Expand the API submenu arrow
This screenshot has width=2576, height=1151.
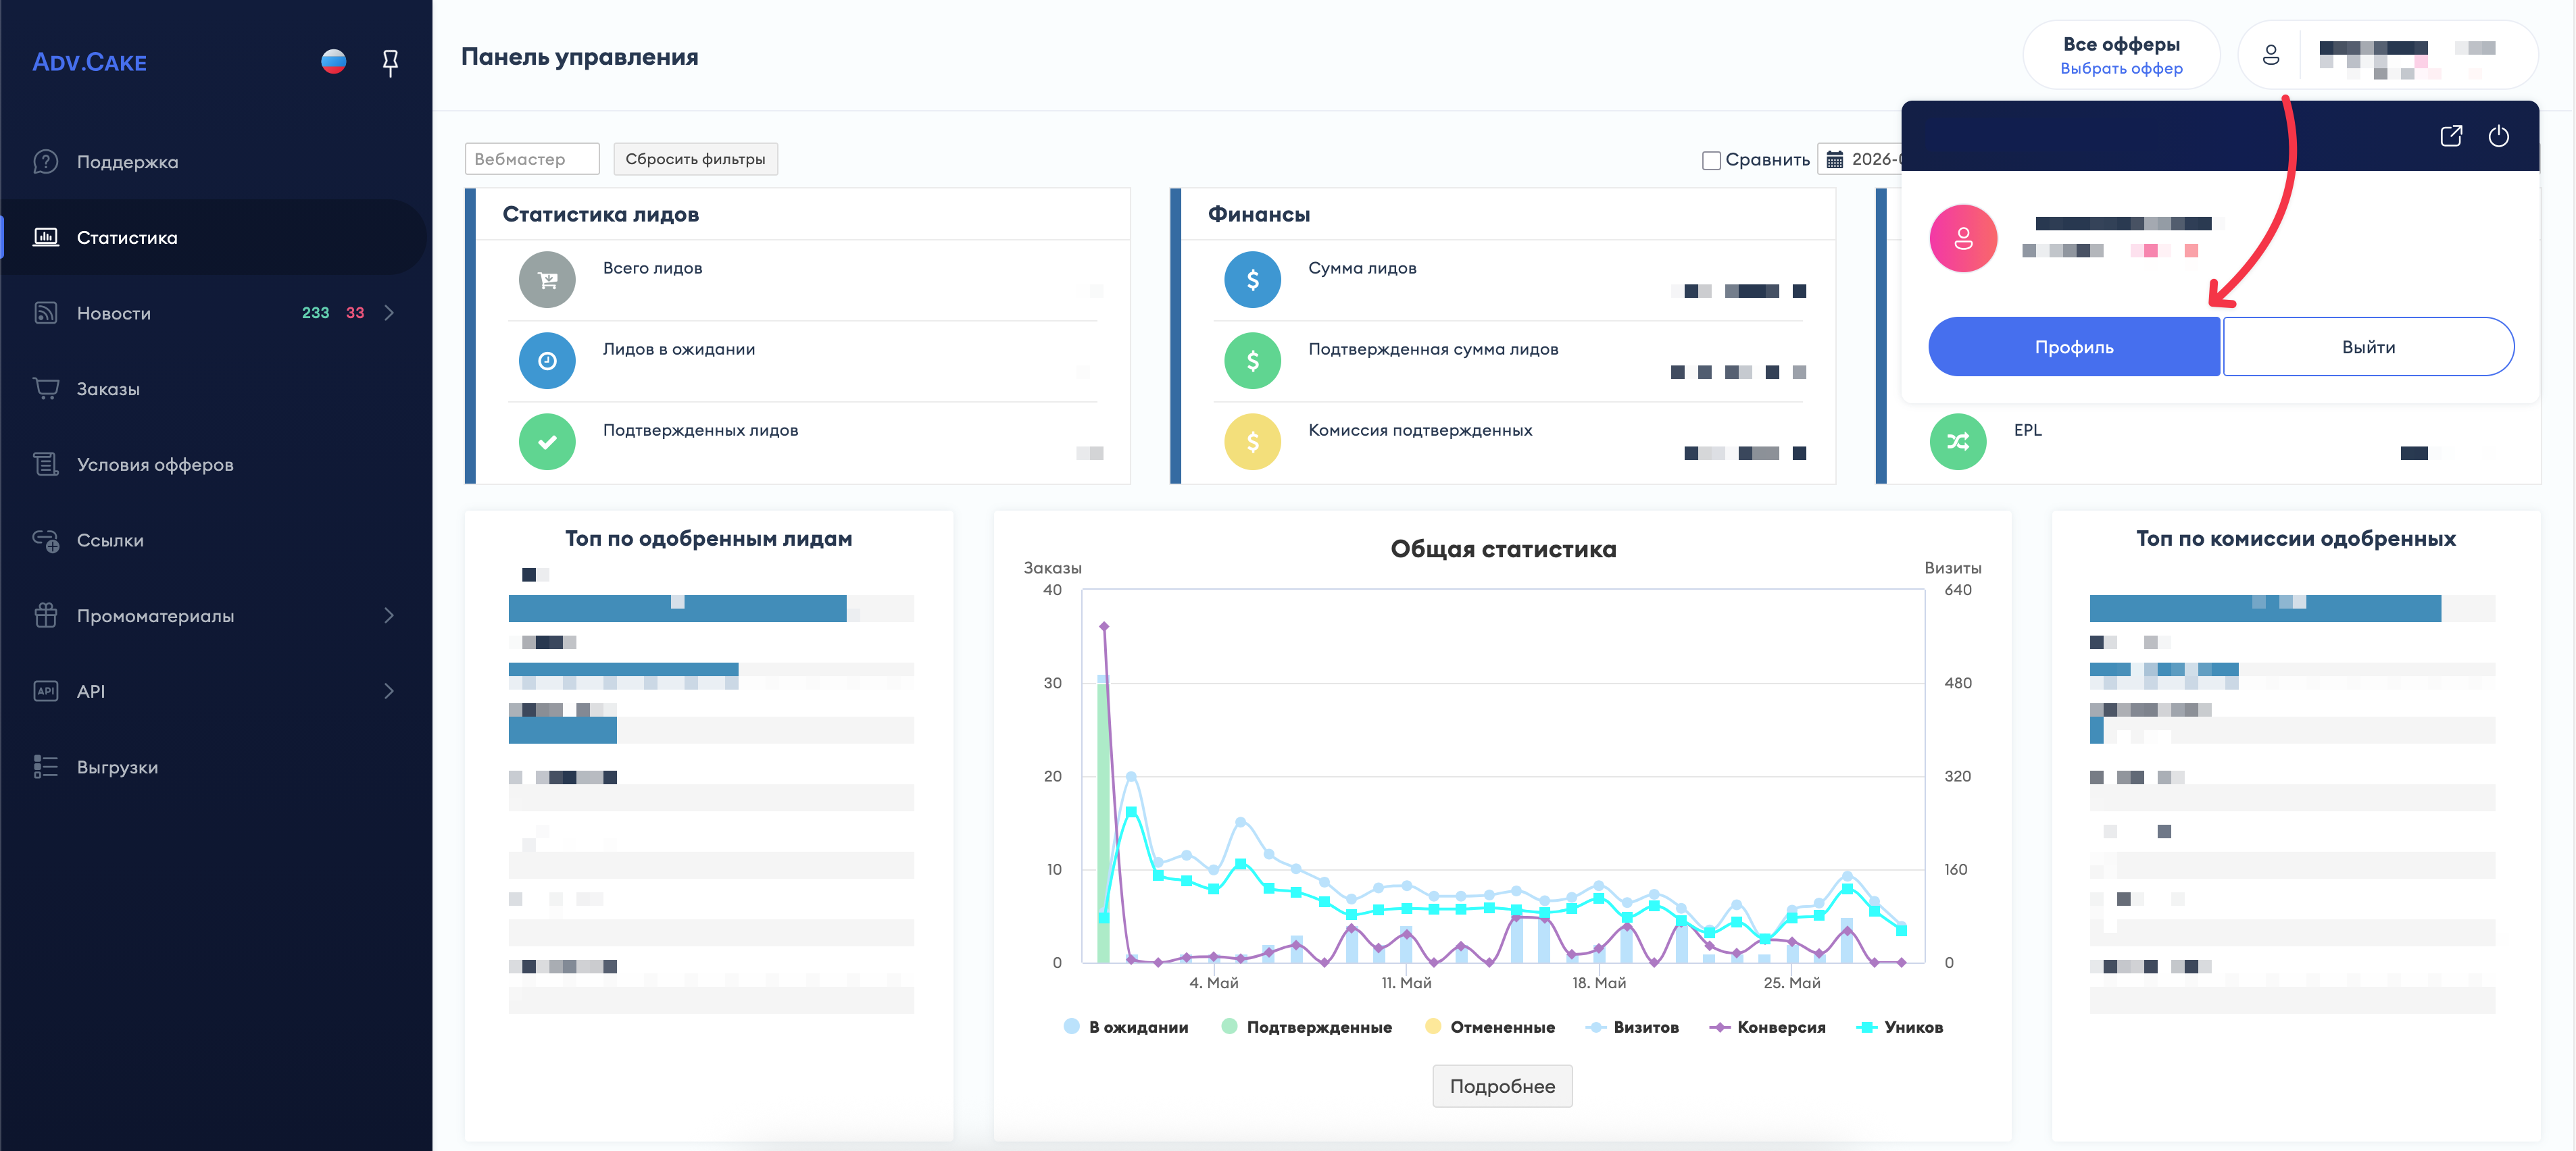coord(389,691)
